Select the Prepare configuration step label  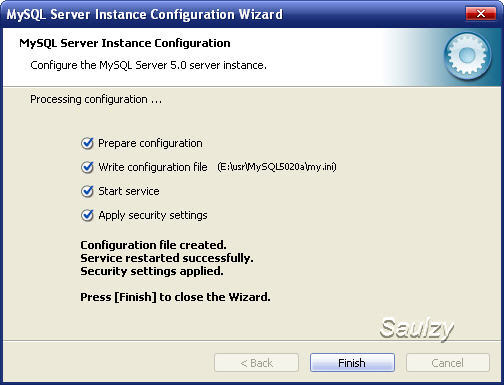150,143
